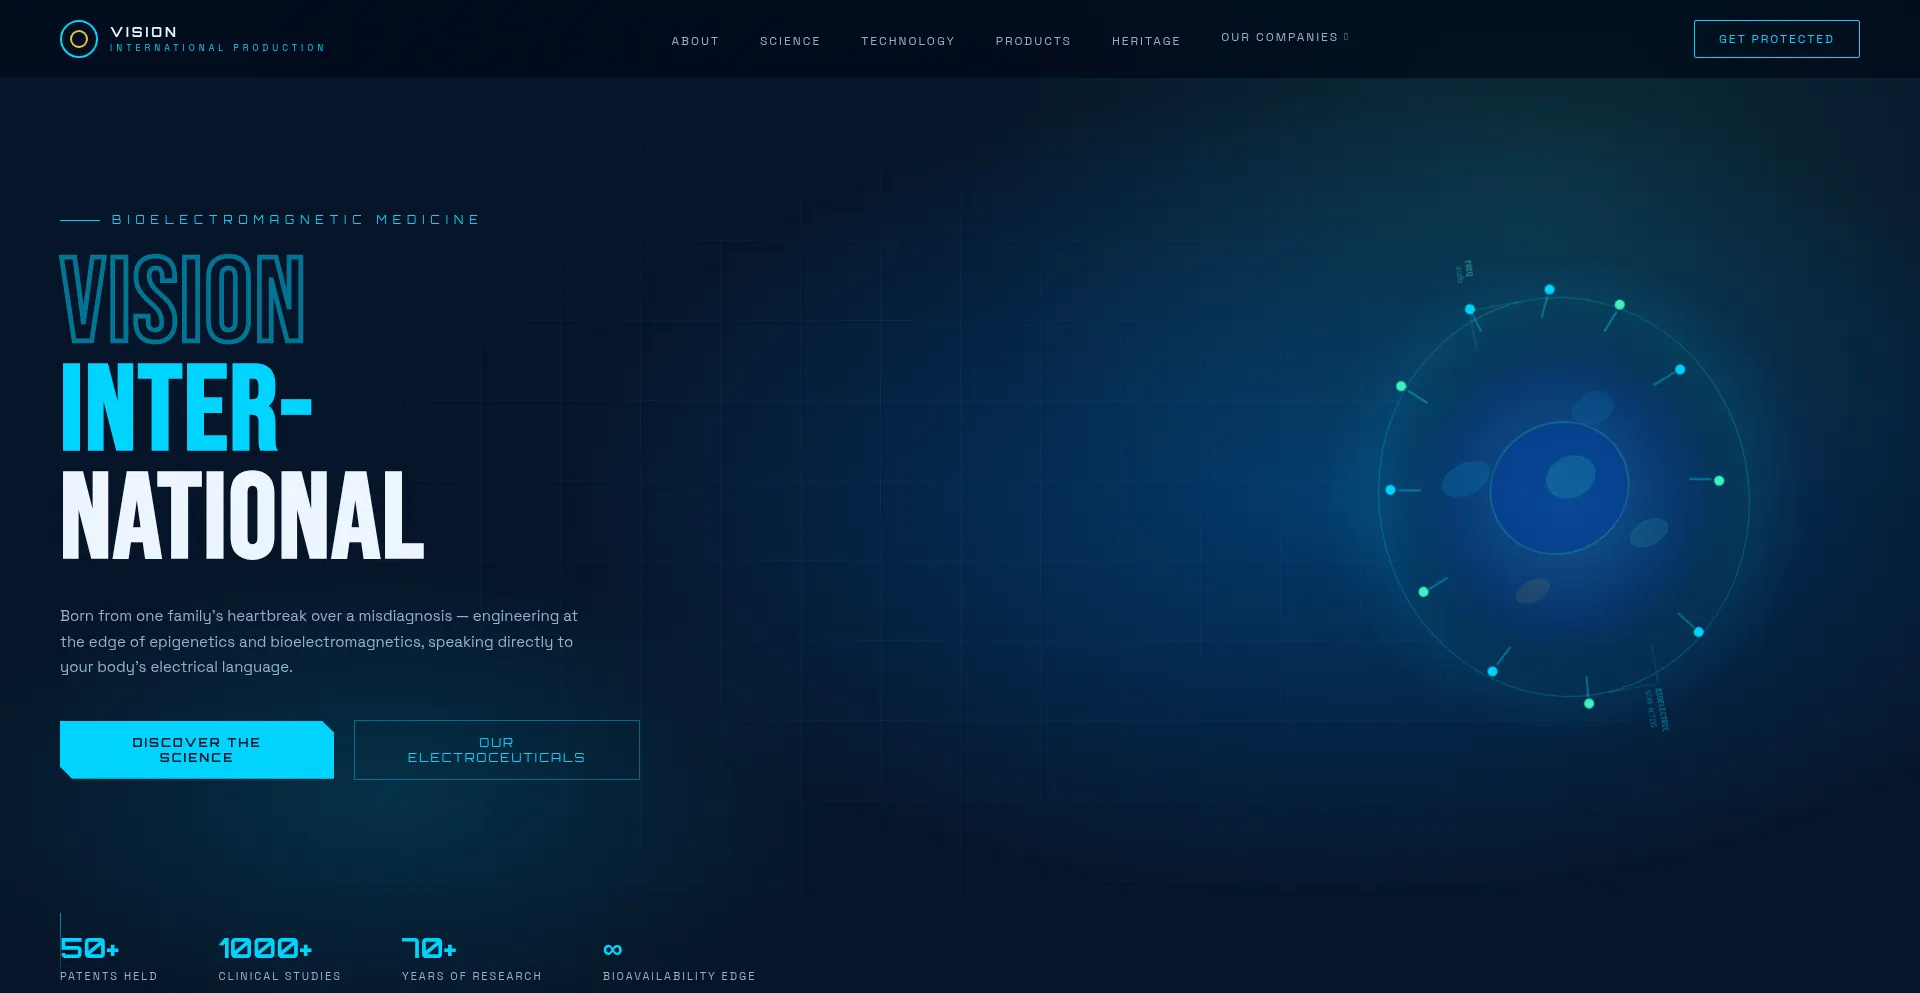Click the Bioelectromagnetic Medicine tagline
This screenshot has width=1920, height=993.
(295, 219)
